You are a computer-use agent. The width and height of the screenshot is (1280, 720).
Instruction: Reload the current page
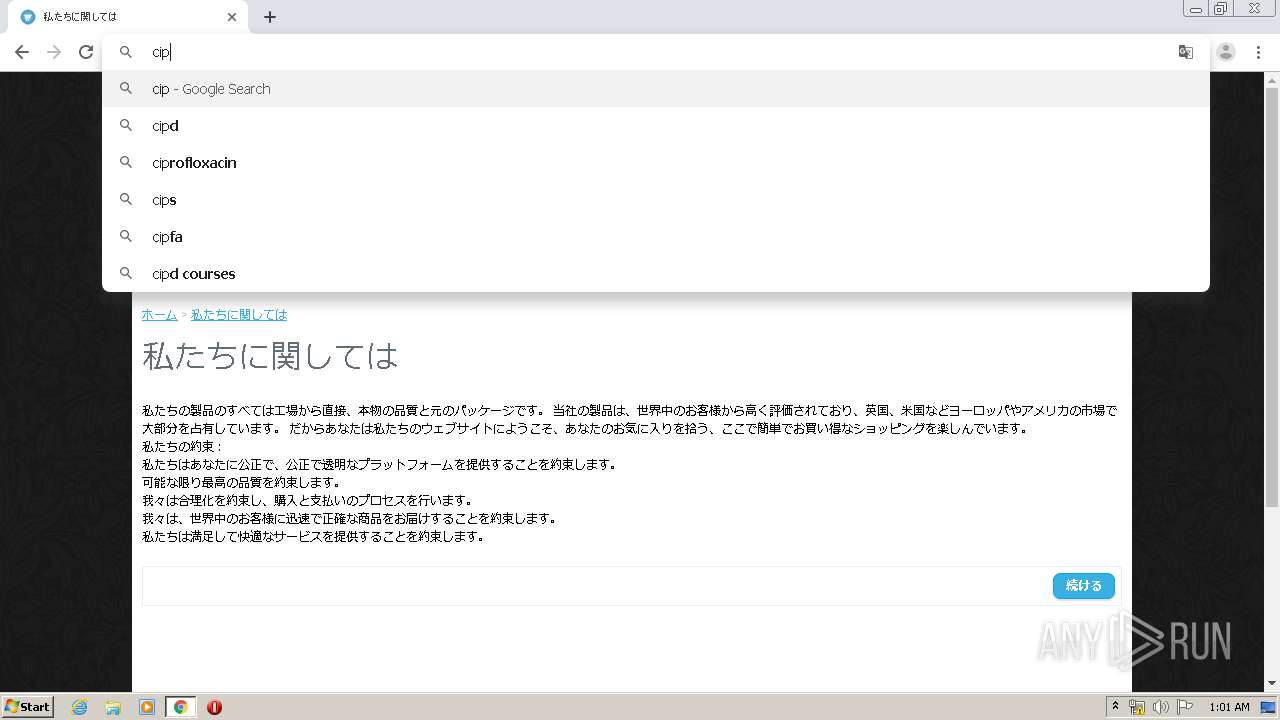point(86,52)
